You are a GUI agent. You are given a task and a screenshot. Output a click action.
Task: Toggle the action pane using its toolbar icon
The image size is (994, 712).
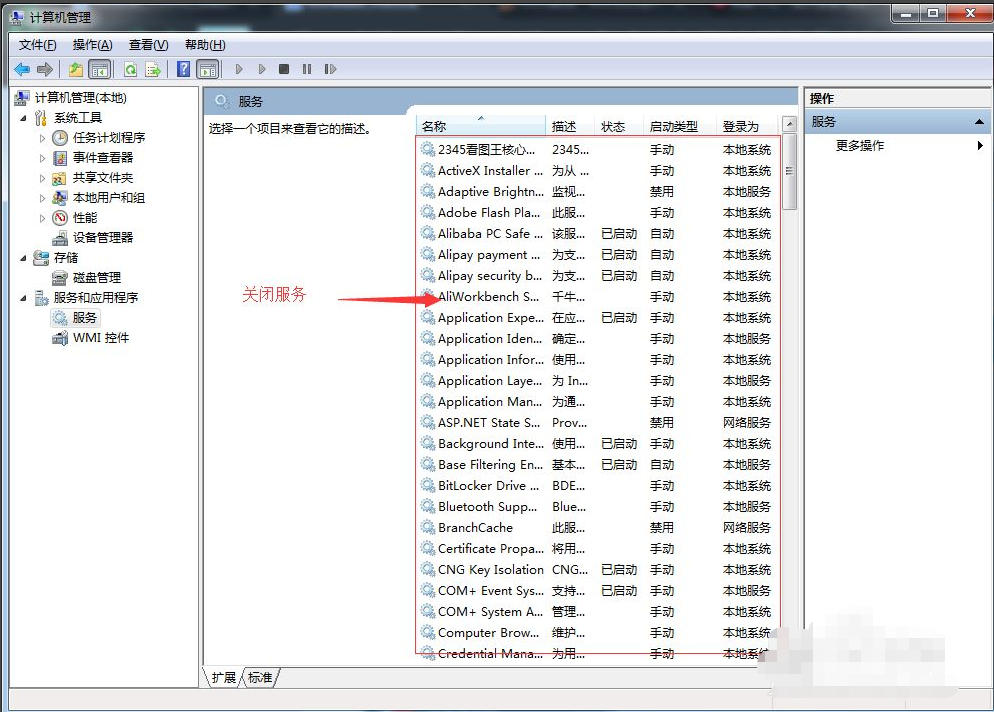coord(208,68)
